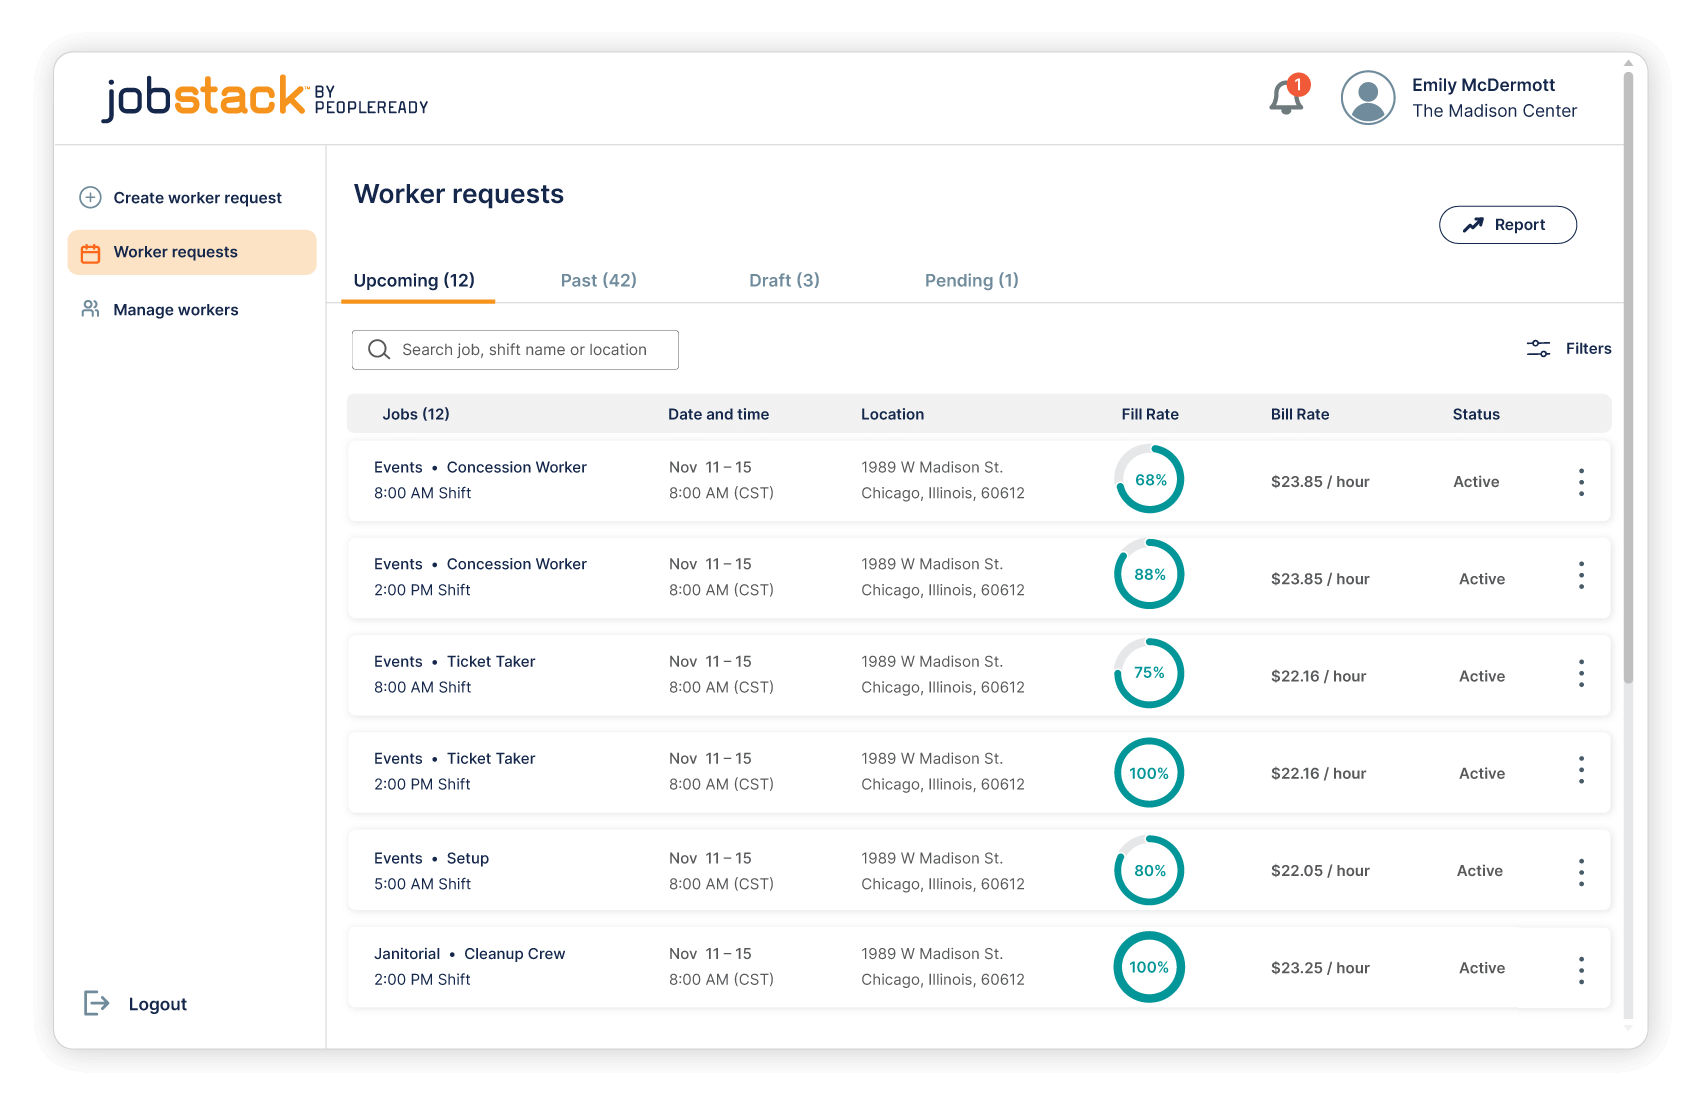Viewport: 1701px width, 1101px height.
Task: Click the $23.25 / hour bill rate
Action: tap(1320, 968)
